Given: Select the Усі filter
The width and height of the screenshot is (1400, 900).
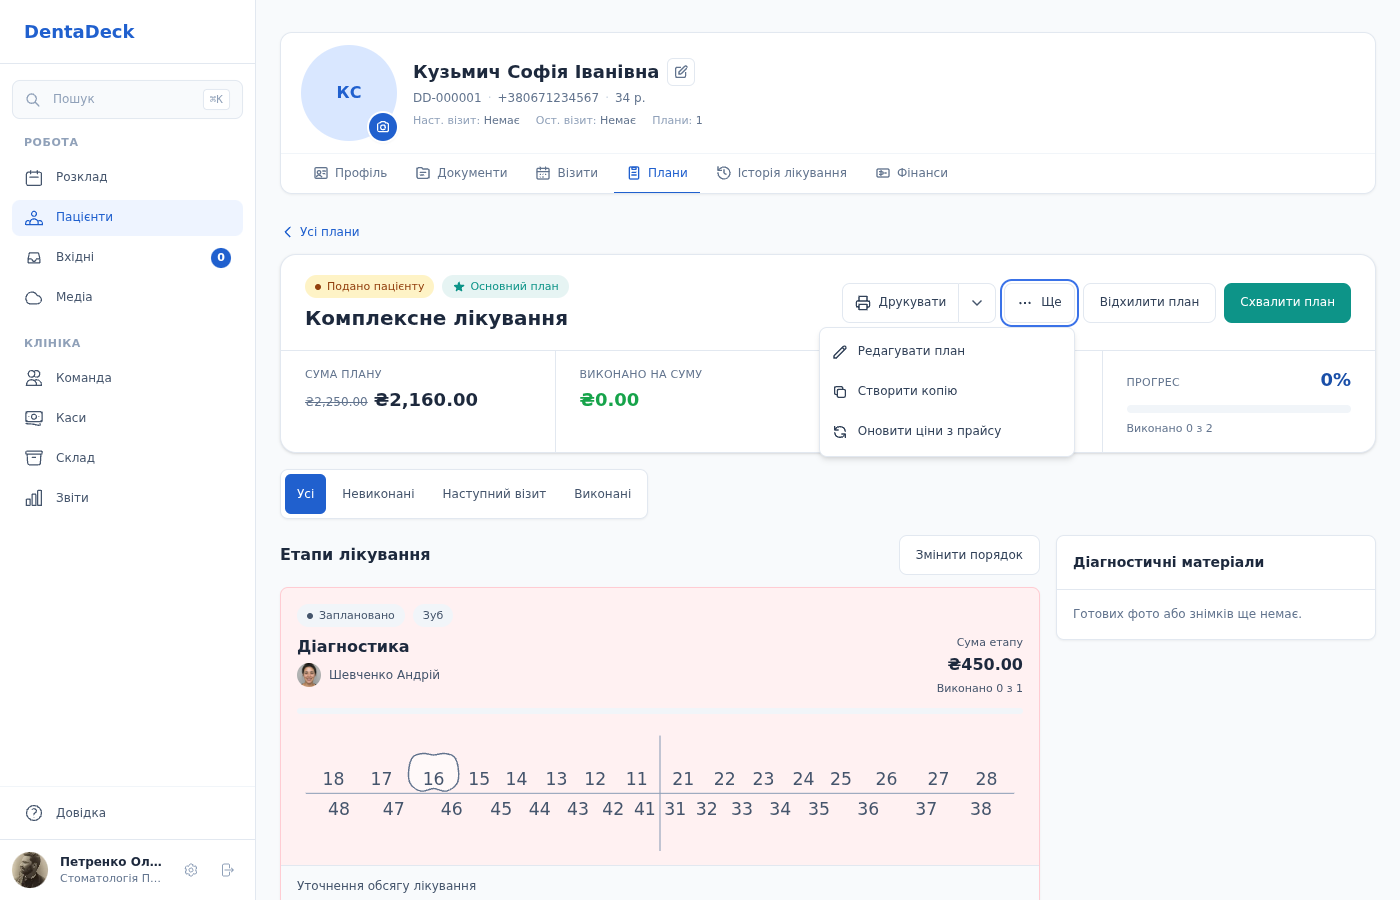Looking at the screenshot, I should tap(305, 494).
